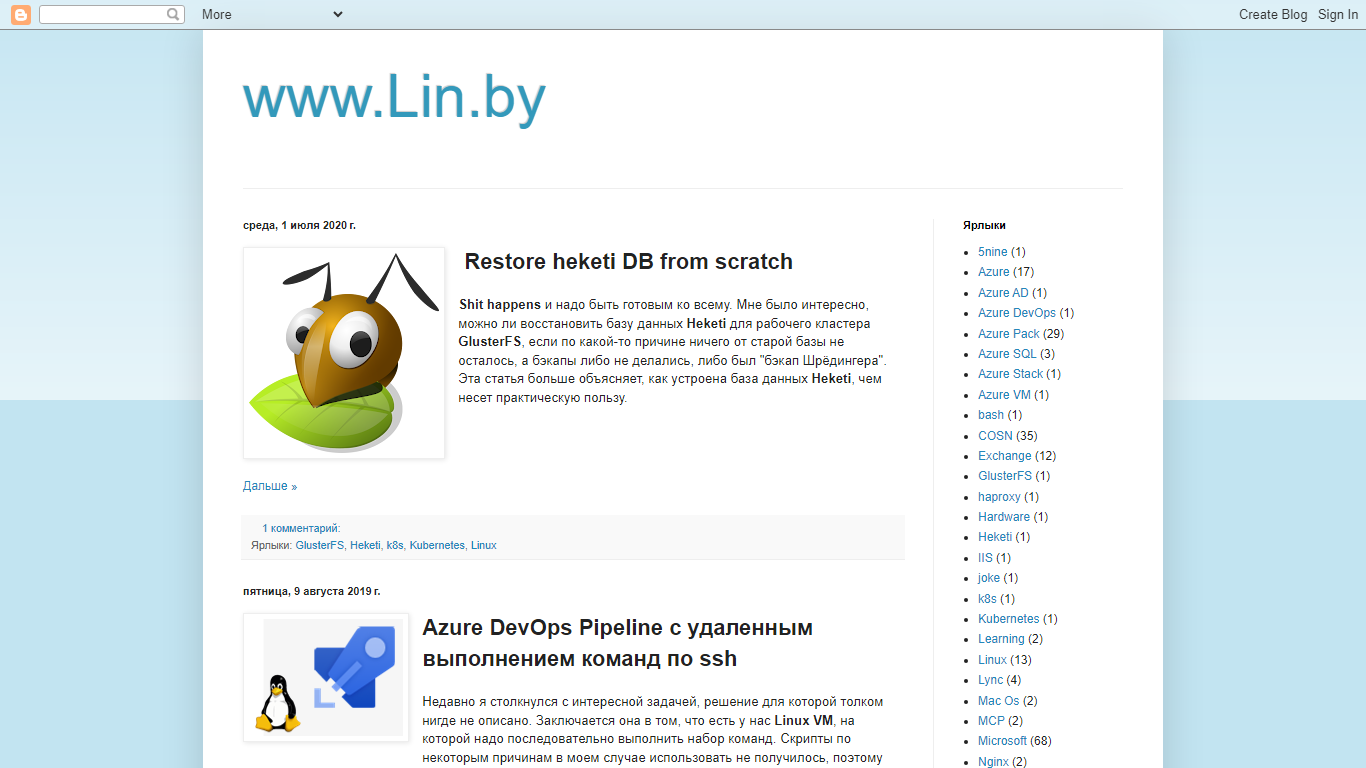
Task: Open the Linux label with 13 posts
Action: (992, 660)
